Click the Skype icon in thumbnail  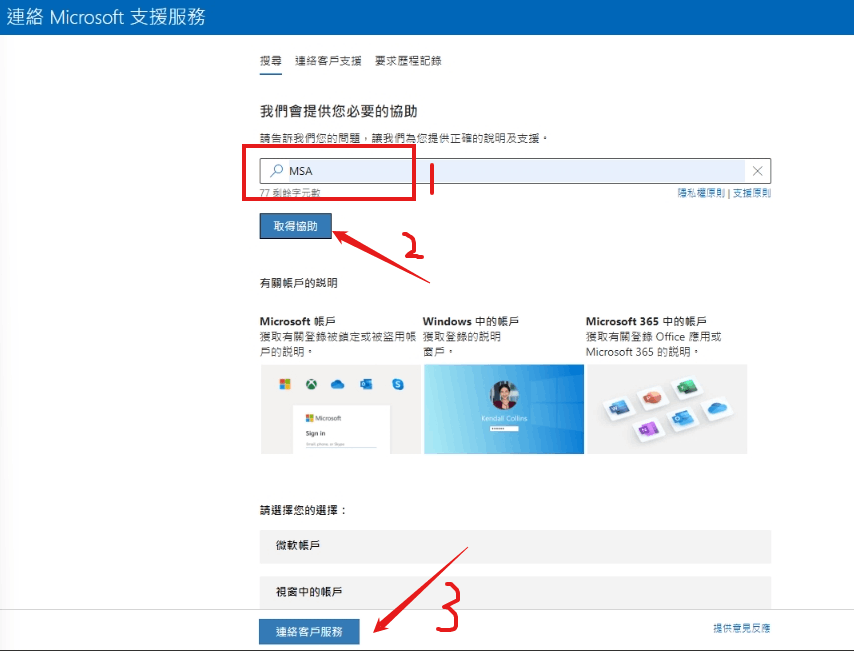(398, 385)
